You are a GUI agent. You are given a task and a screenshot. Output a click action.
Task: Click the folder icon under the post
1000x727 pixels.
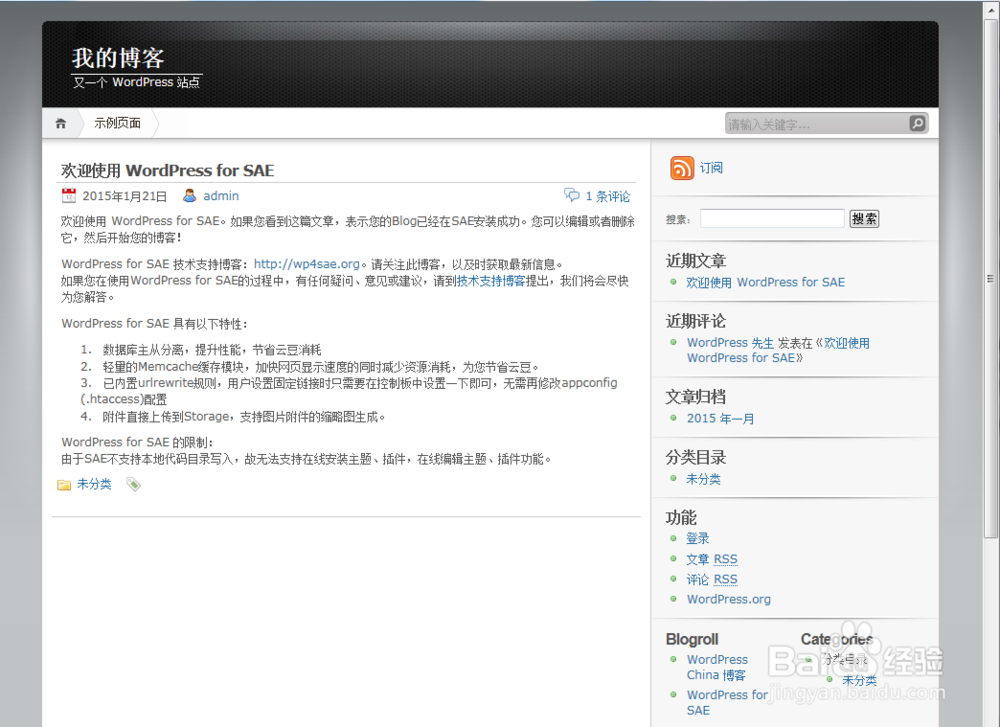[x=64, y=485]
